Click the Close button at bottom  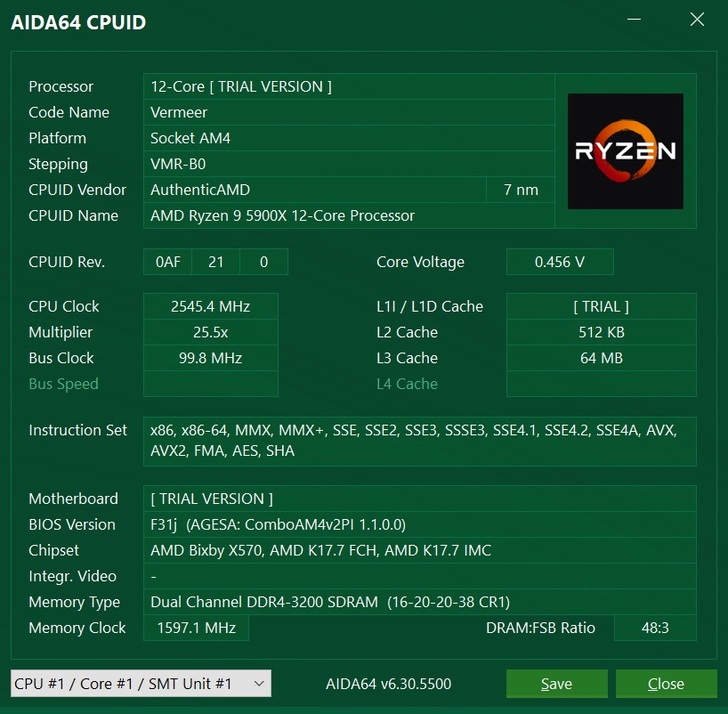coord(666,683)
